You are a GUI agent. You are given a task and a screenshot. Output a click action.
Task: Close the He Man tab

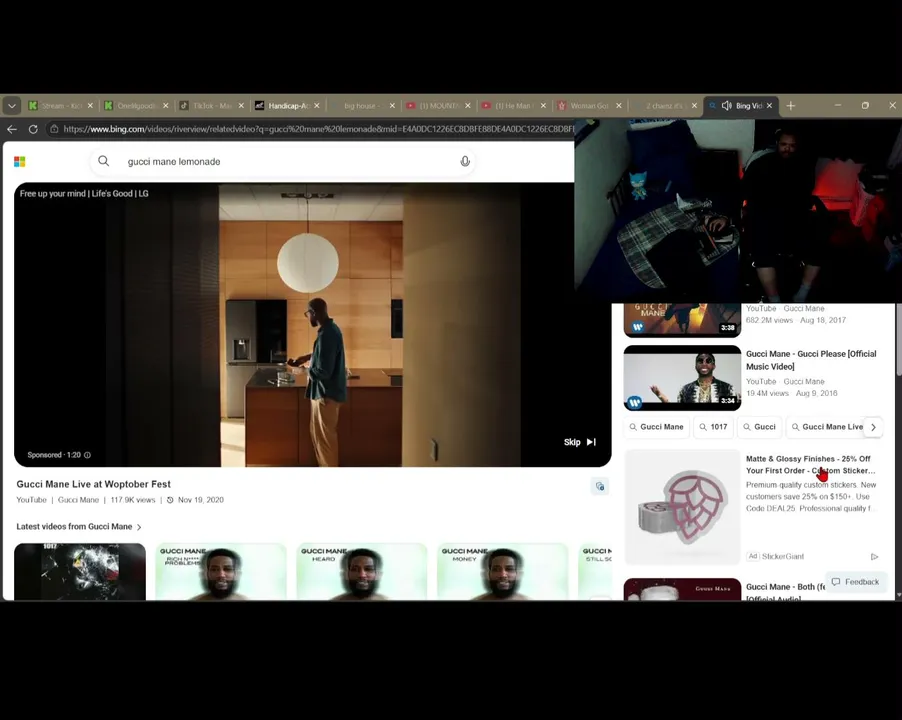[543, 106]
